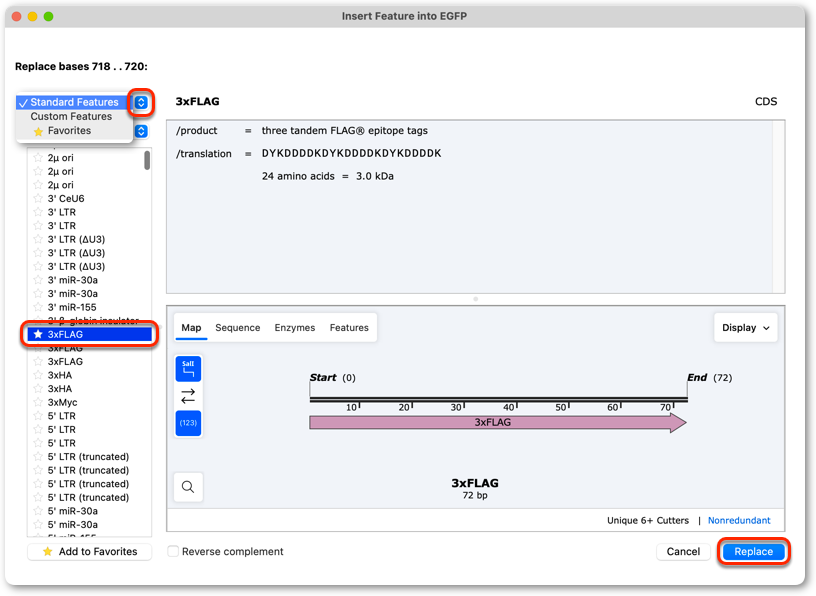This screenshot has width=816, height=596.
Task: Open the feature set dropdown arrows
Action: pyautogui.click(x=141, y=102)
